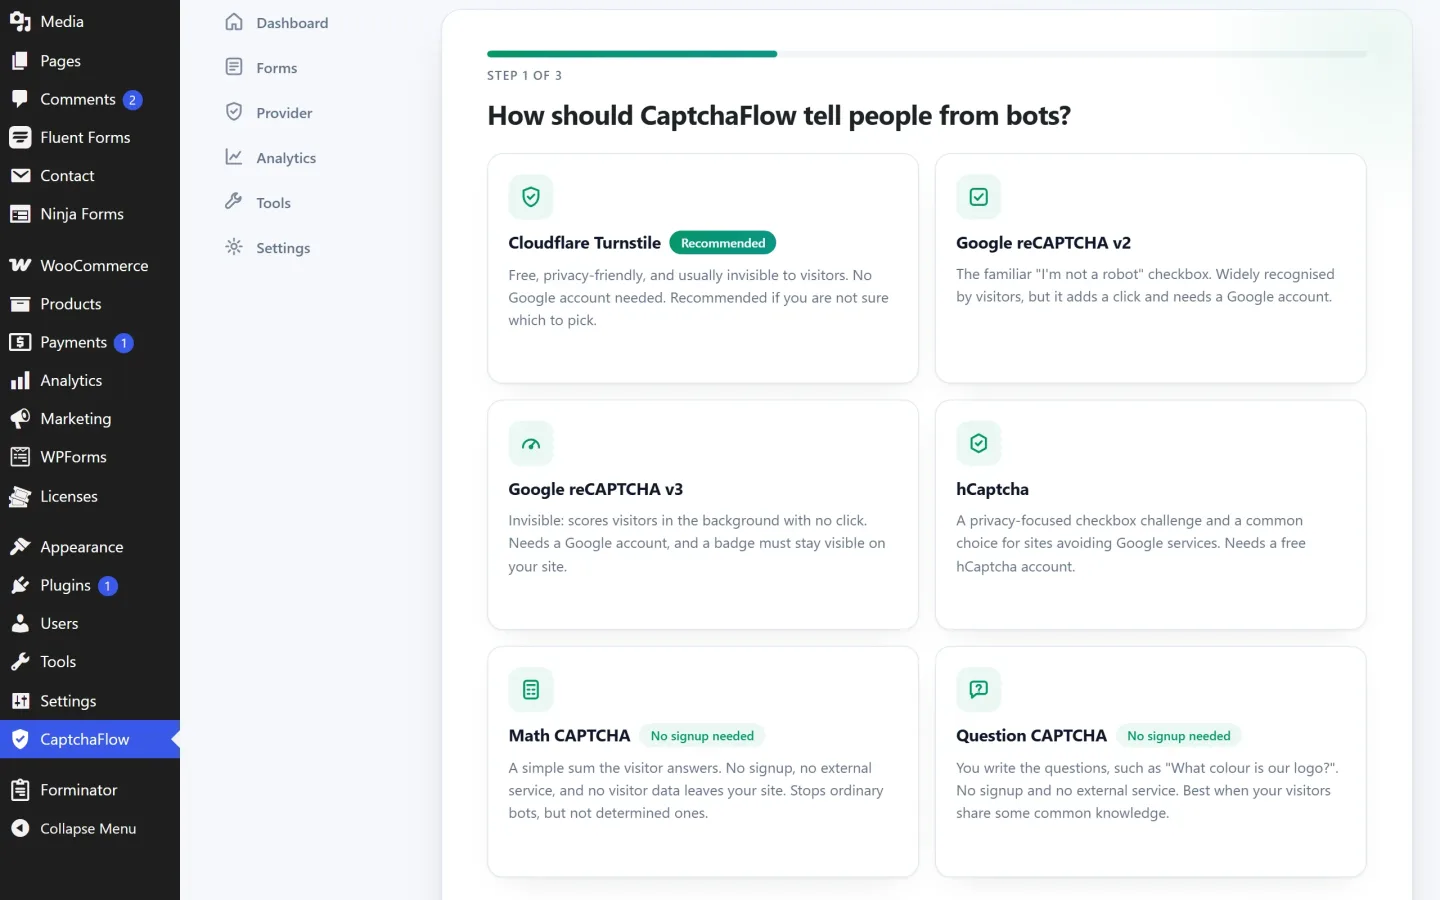Viewport: 1440px width, 900px height.
Task: Click the WPForms sidebar icon
Action: click(20, 457)
